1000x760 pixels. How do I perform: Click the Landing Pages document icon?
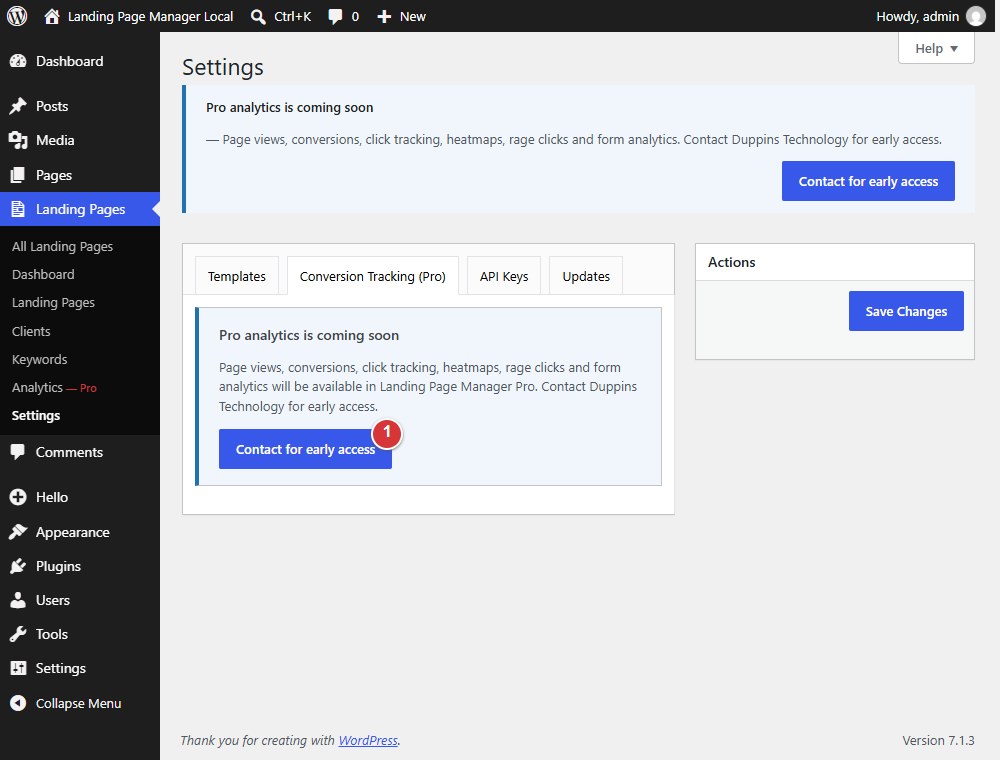[18, 209]
